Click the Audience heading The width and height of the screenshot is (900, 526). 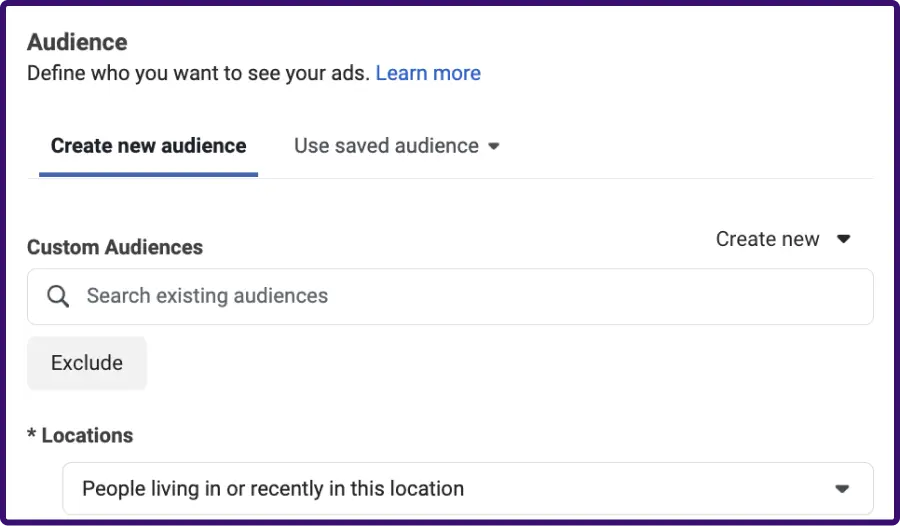[77, 42]
